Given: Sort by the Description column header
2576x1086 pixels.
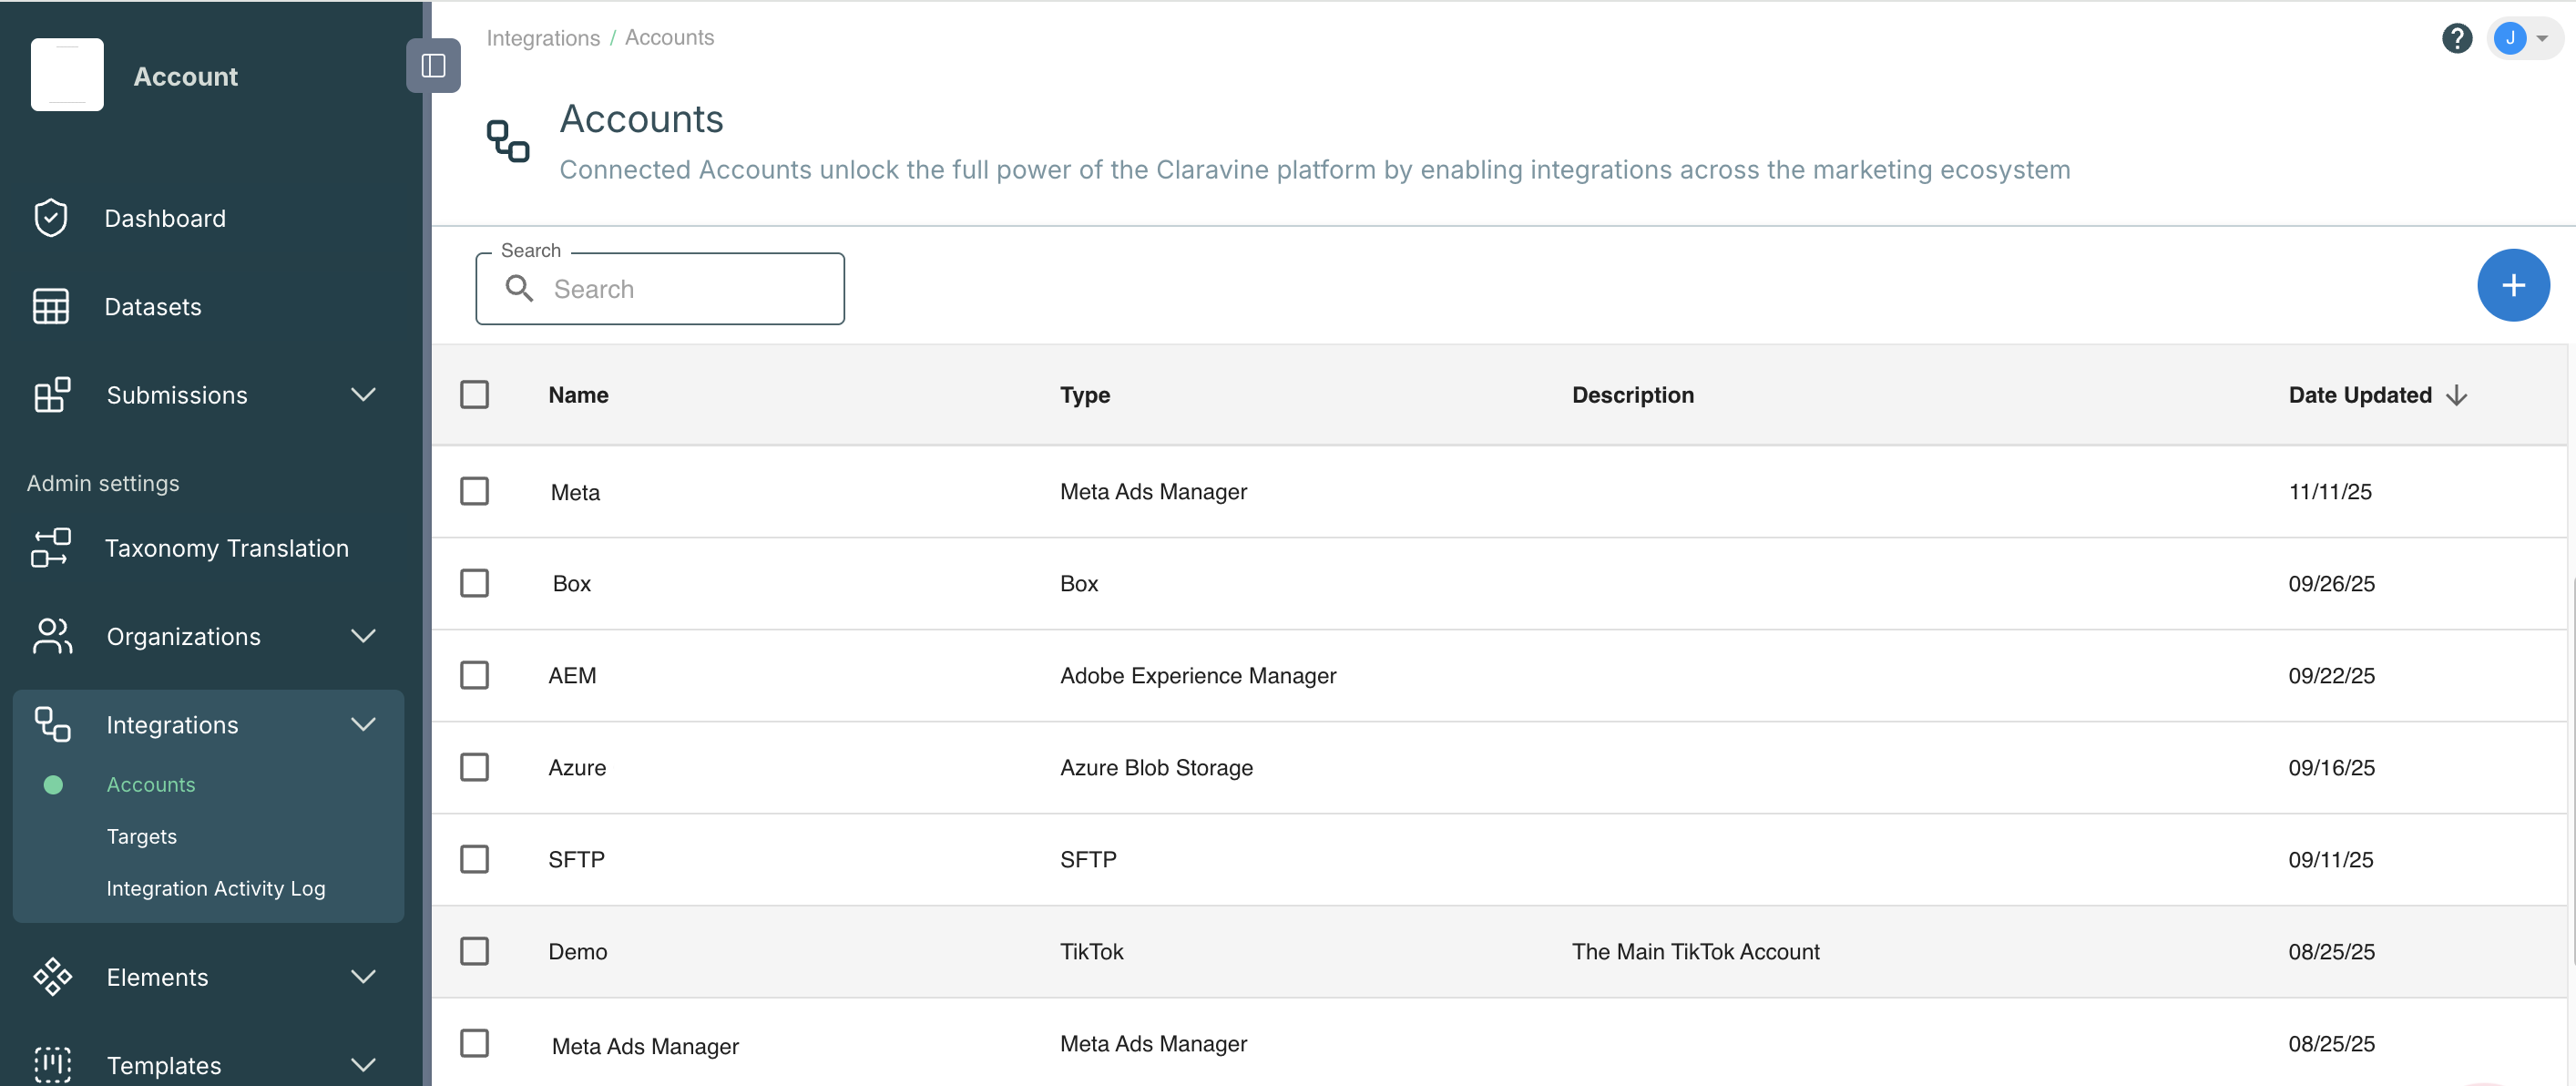Looking at the screenshot, I should click(x=1633, y=395).
